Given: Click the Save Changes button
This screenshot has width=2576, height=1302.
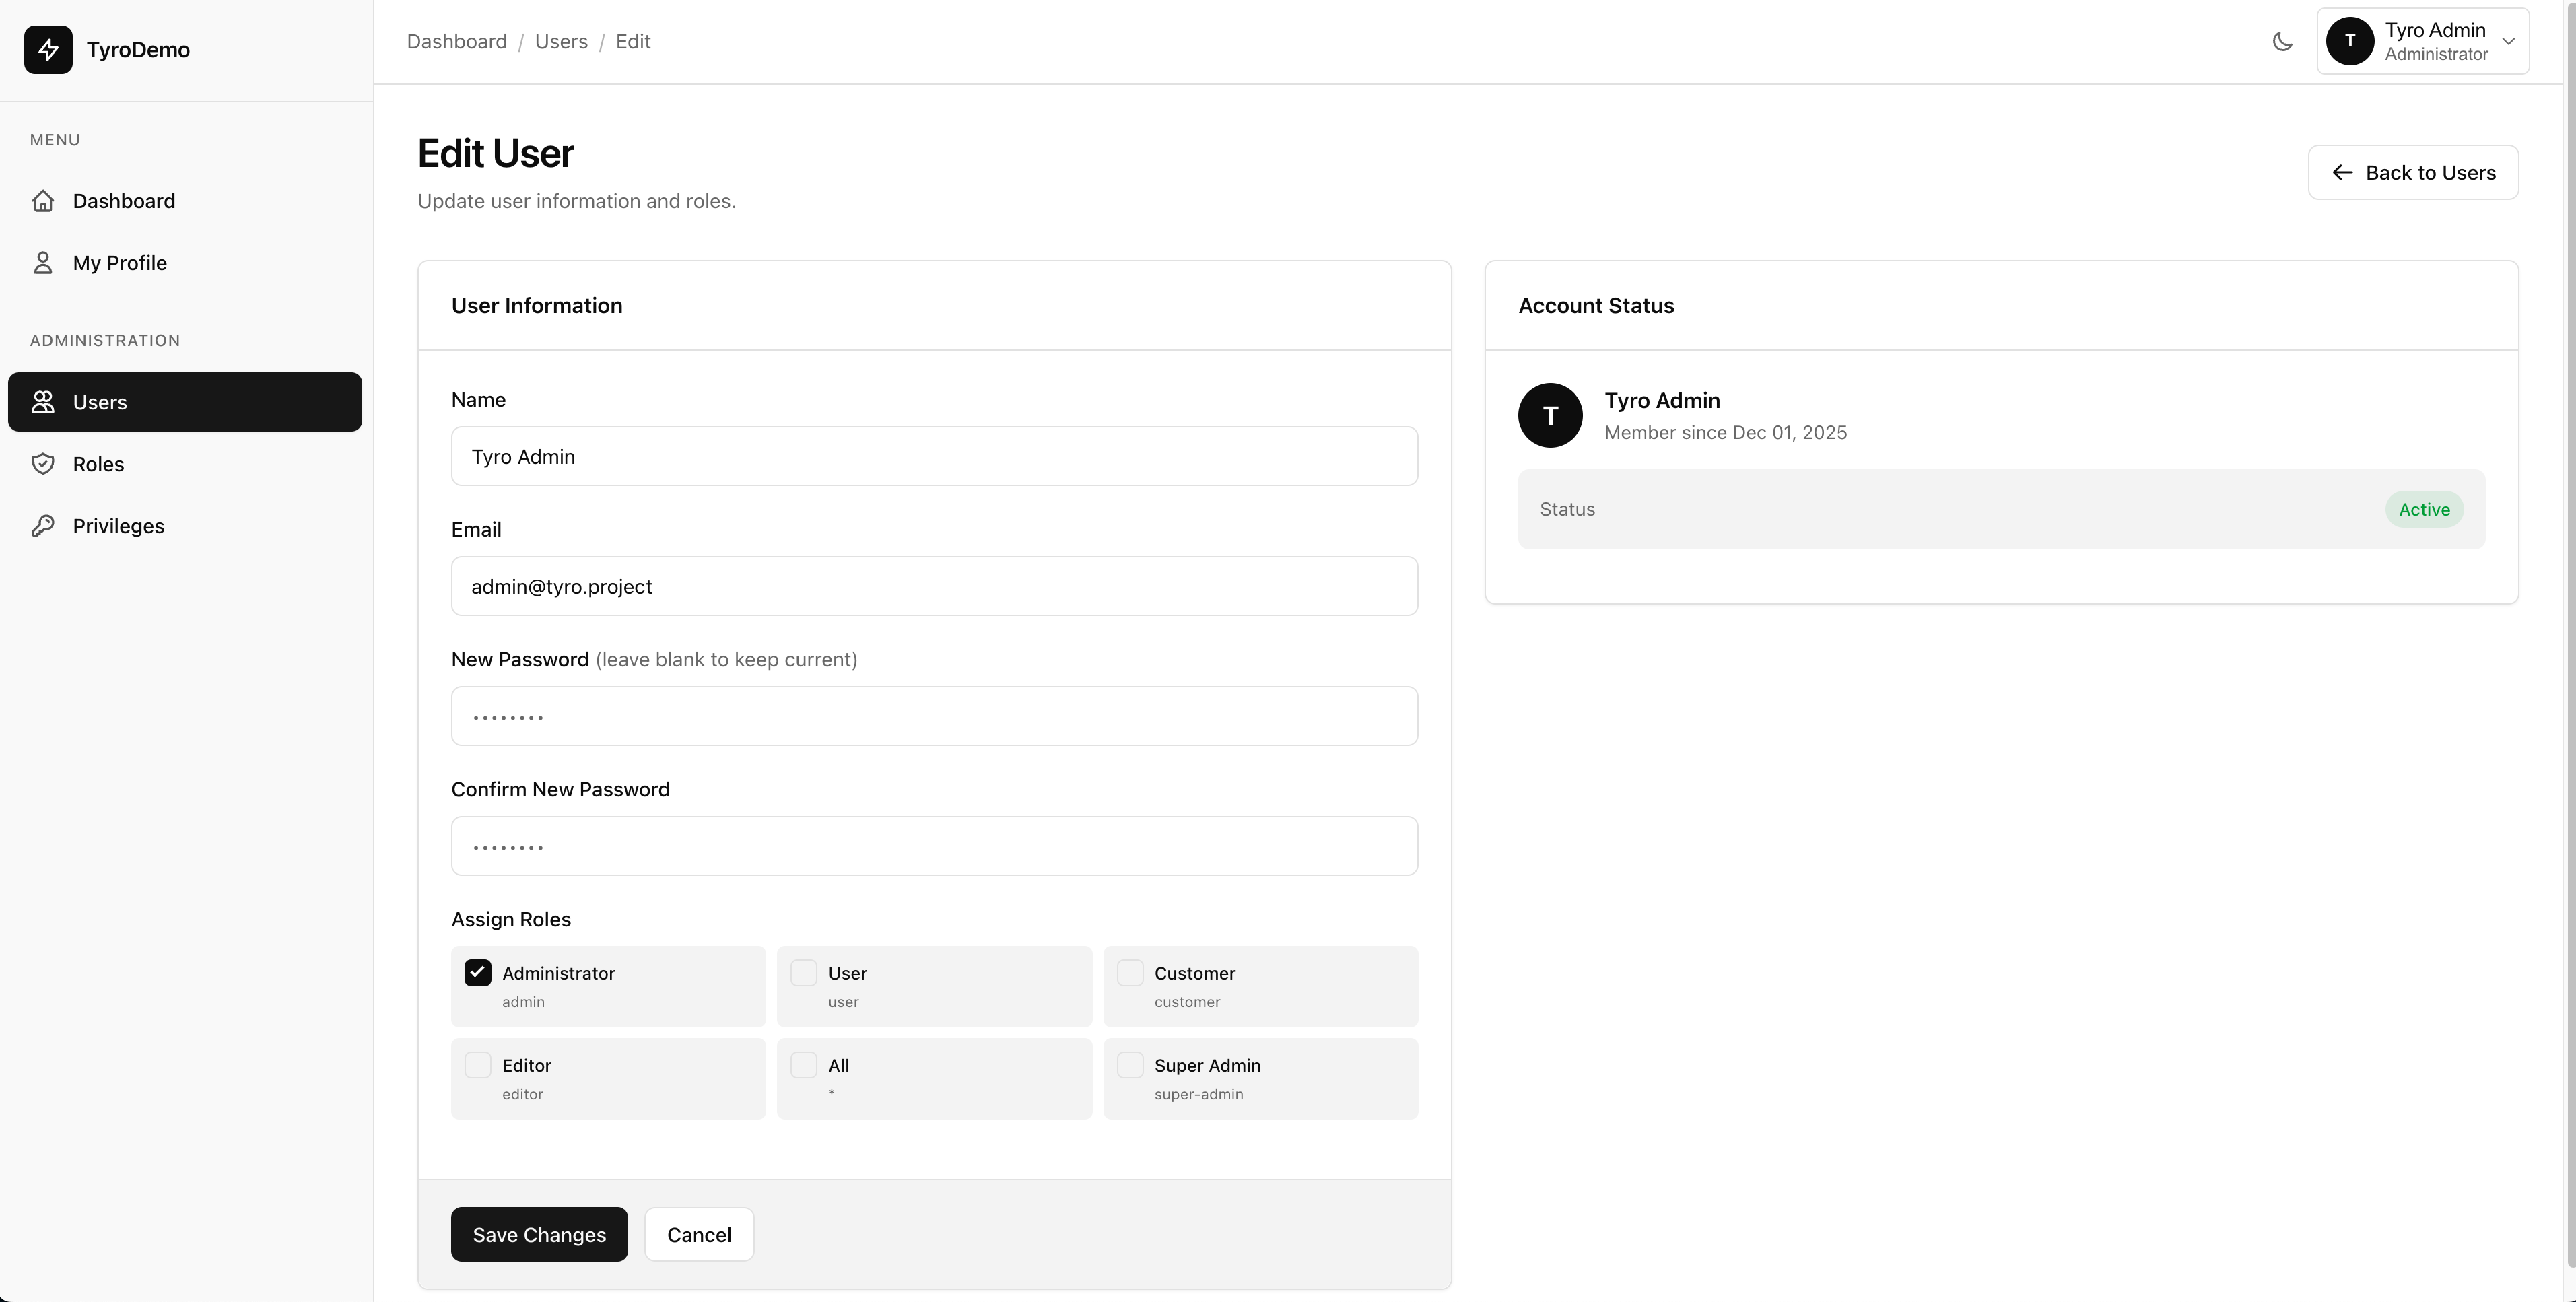Looking at the screenshot, I should coord(538,1234).
